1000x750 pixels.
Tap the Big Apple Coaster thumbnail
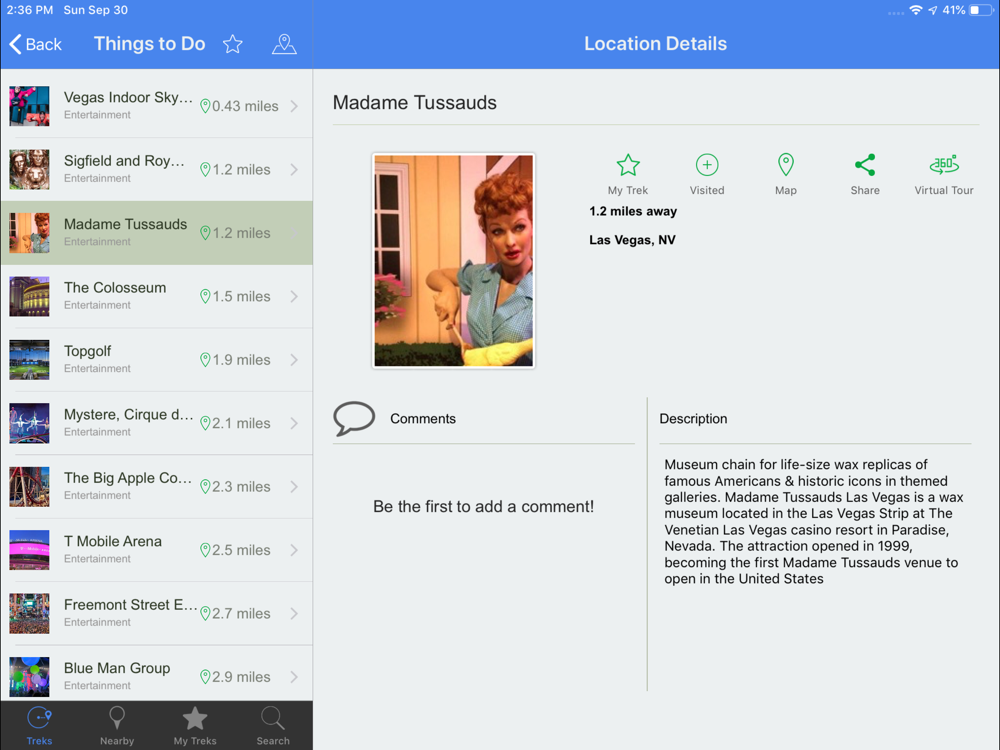[x=29, y=487]
